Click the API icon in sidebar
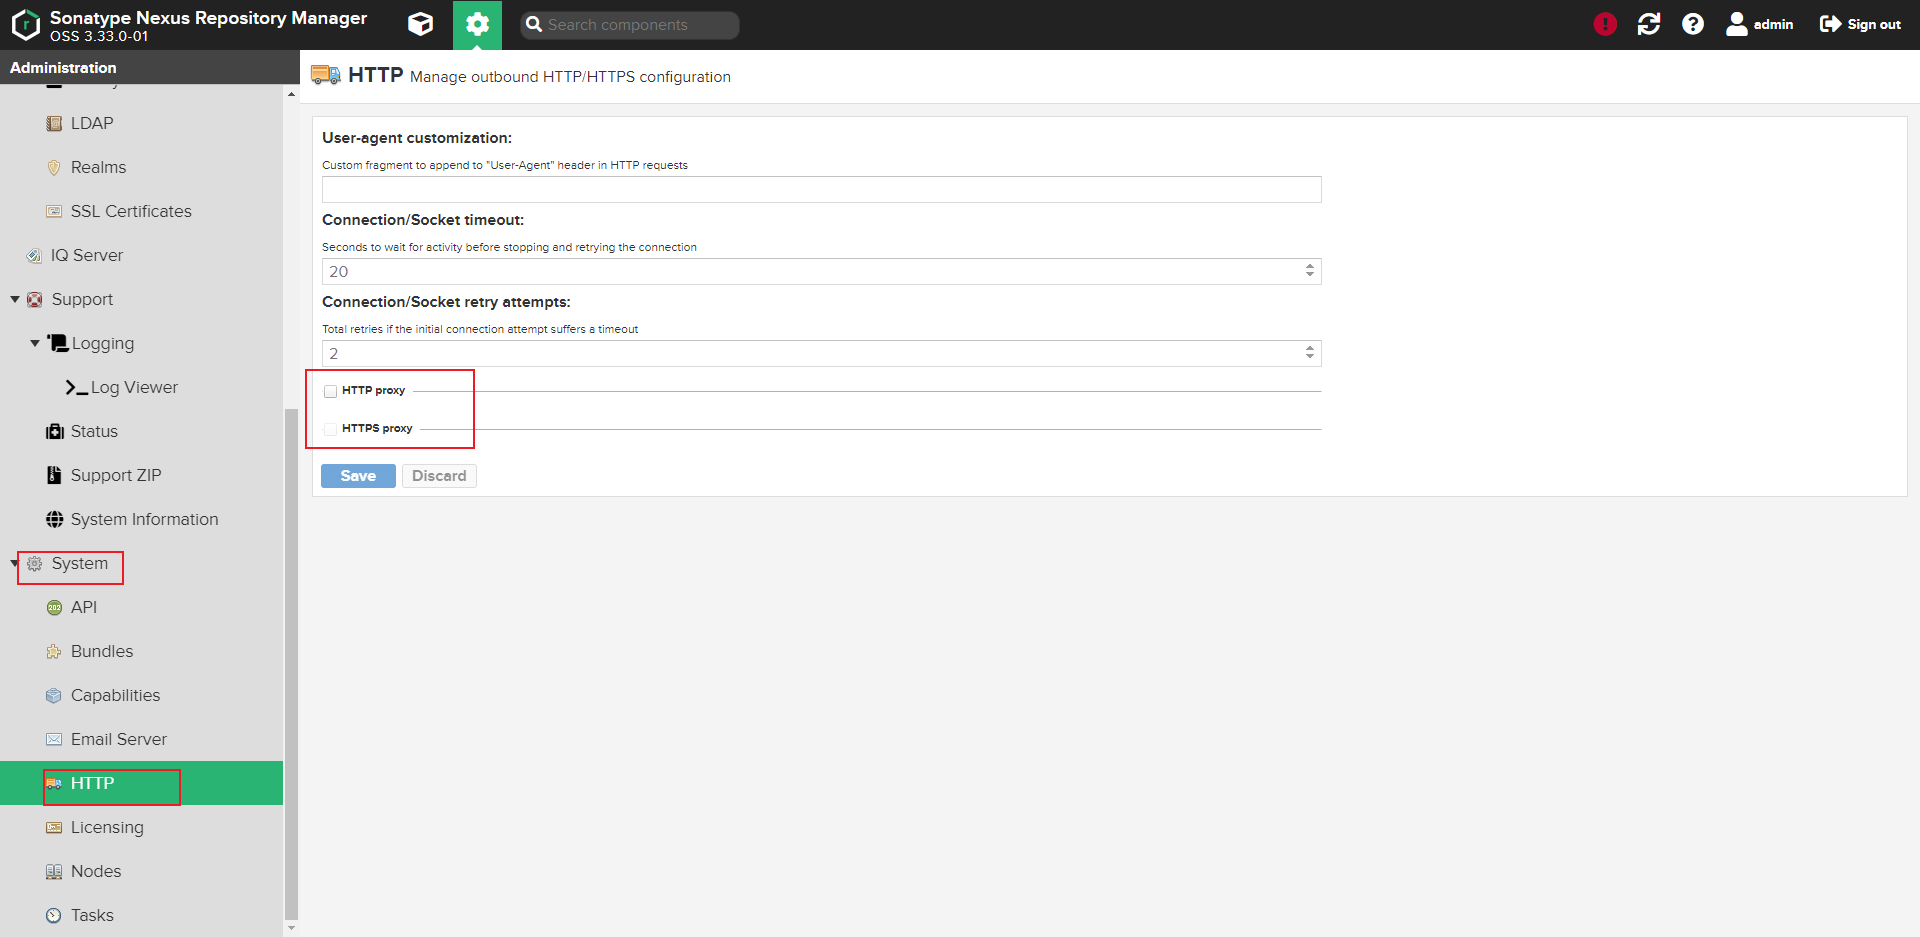Image resolution: width=1920 pixels, height=937 pixels. pyautogui.click(x=54, y=607)
